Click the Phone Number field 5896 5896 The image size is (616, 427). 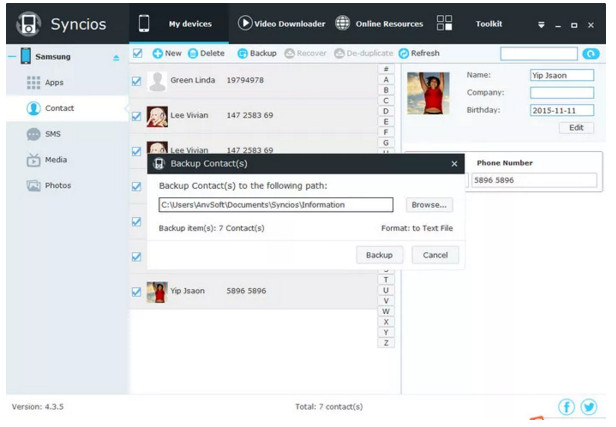click(534, 180)
